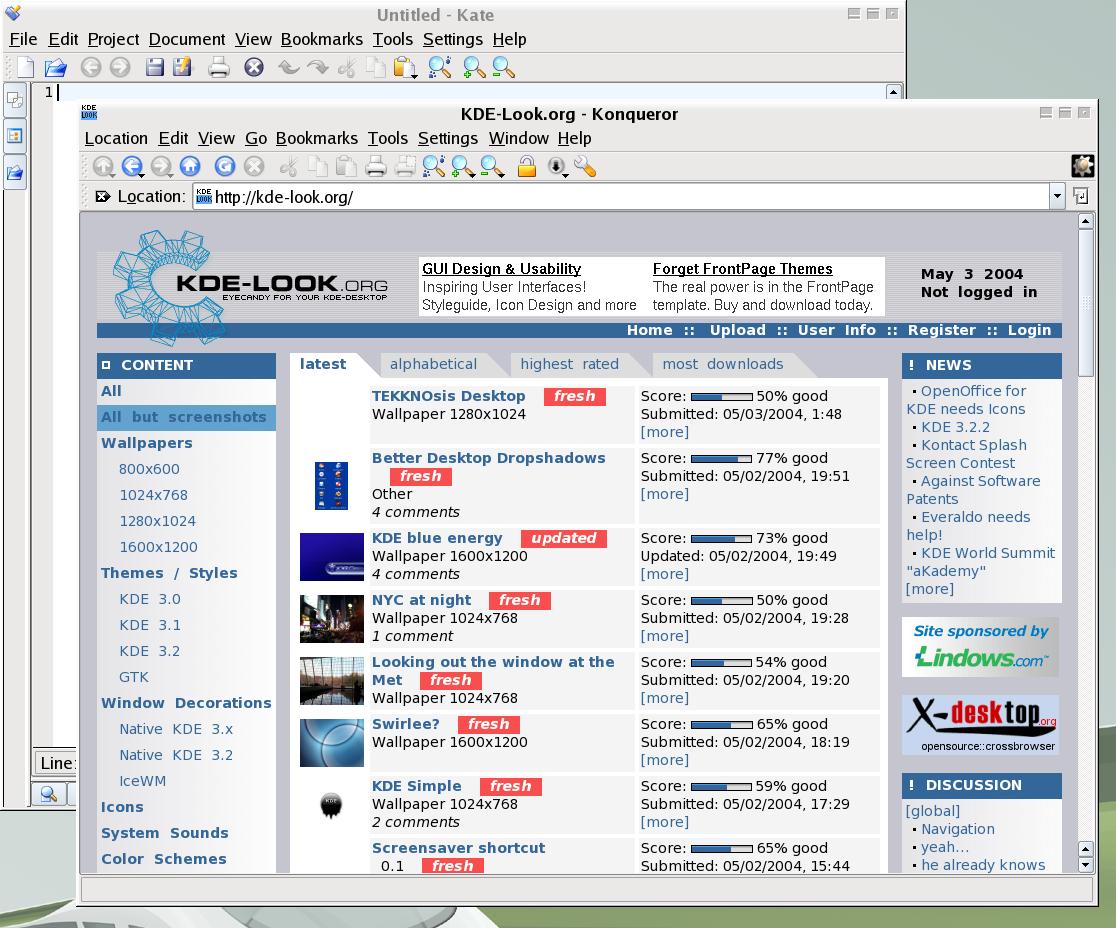1116x928 pixels.
Task: Click the New document icon in Kate
Action: pyautogui.click(x=26, y=68)
